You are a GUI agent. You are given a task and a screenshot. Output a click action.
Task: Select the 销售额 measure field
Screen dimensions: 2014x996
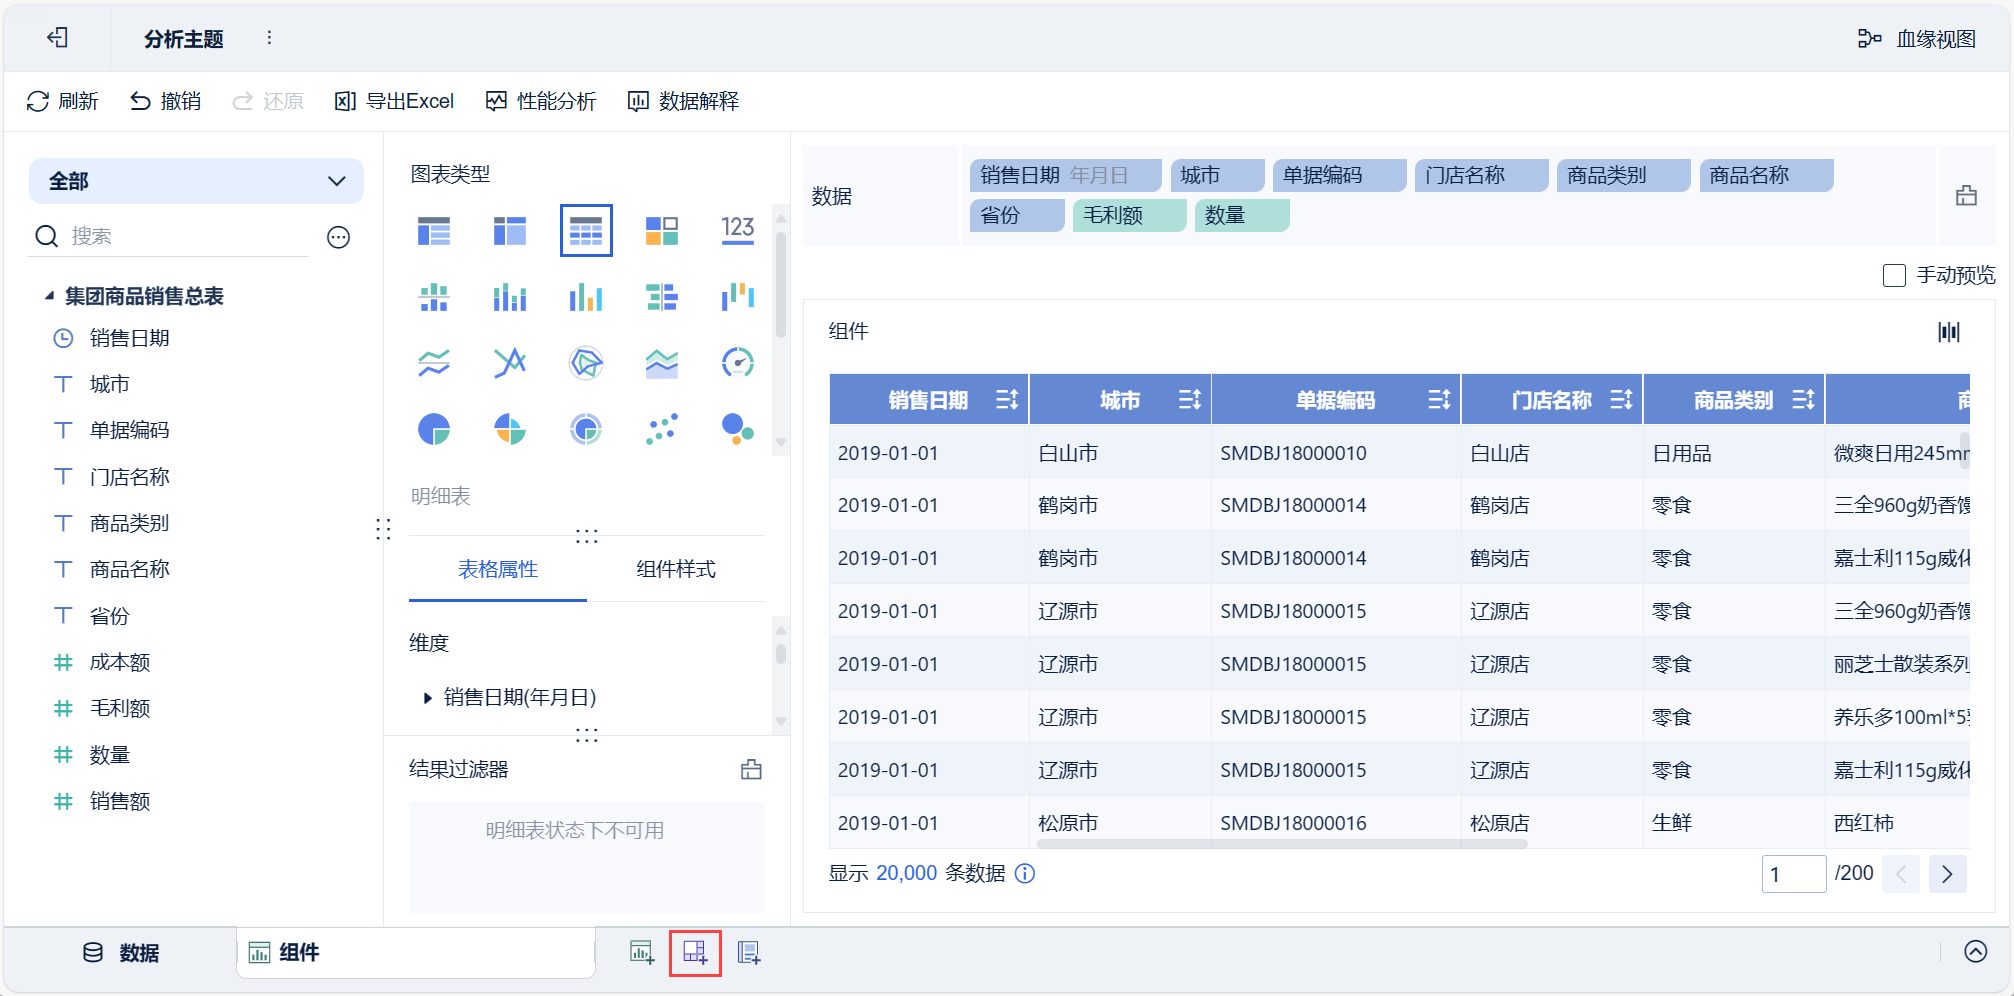tap(119, 801)
